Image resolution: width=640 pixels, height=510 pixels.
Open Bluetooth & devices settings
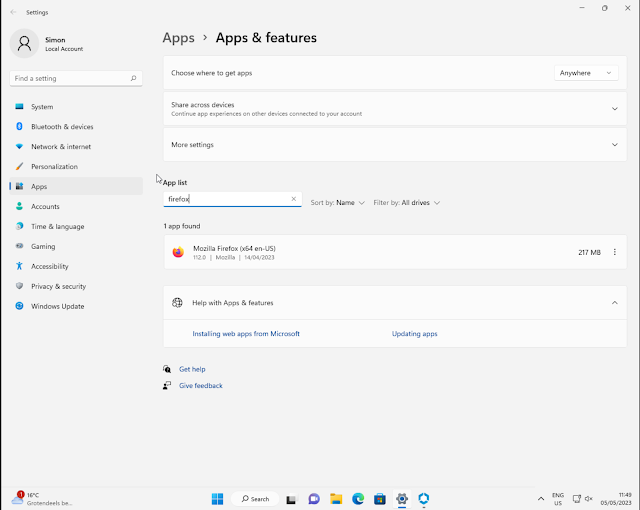coord(76,126)
